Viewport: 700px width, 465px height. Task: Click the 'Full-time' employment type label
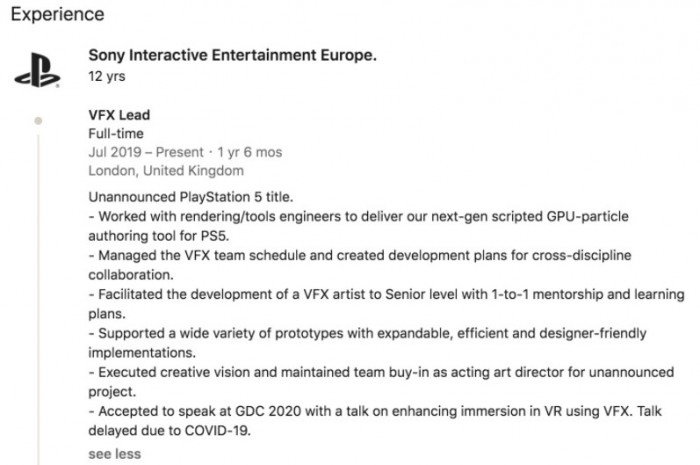click(116, 133)
